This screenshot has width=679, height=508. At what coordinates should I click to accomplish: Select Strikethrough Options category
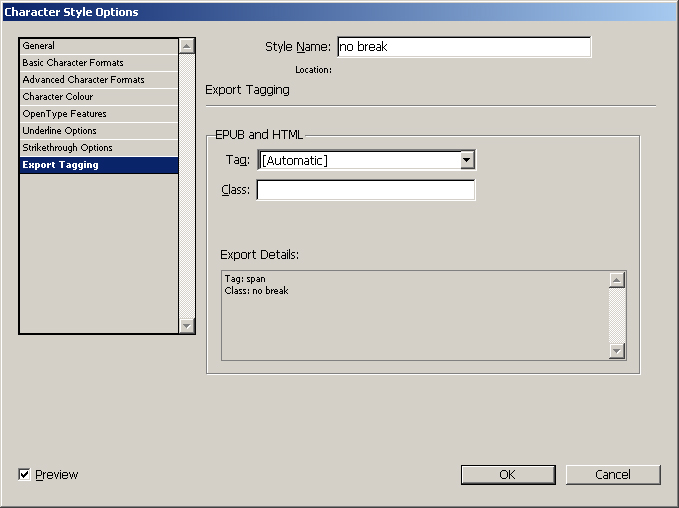tap(99, 148)
